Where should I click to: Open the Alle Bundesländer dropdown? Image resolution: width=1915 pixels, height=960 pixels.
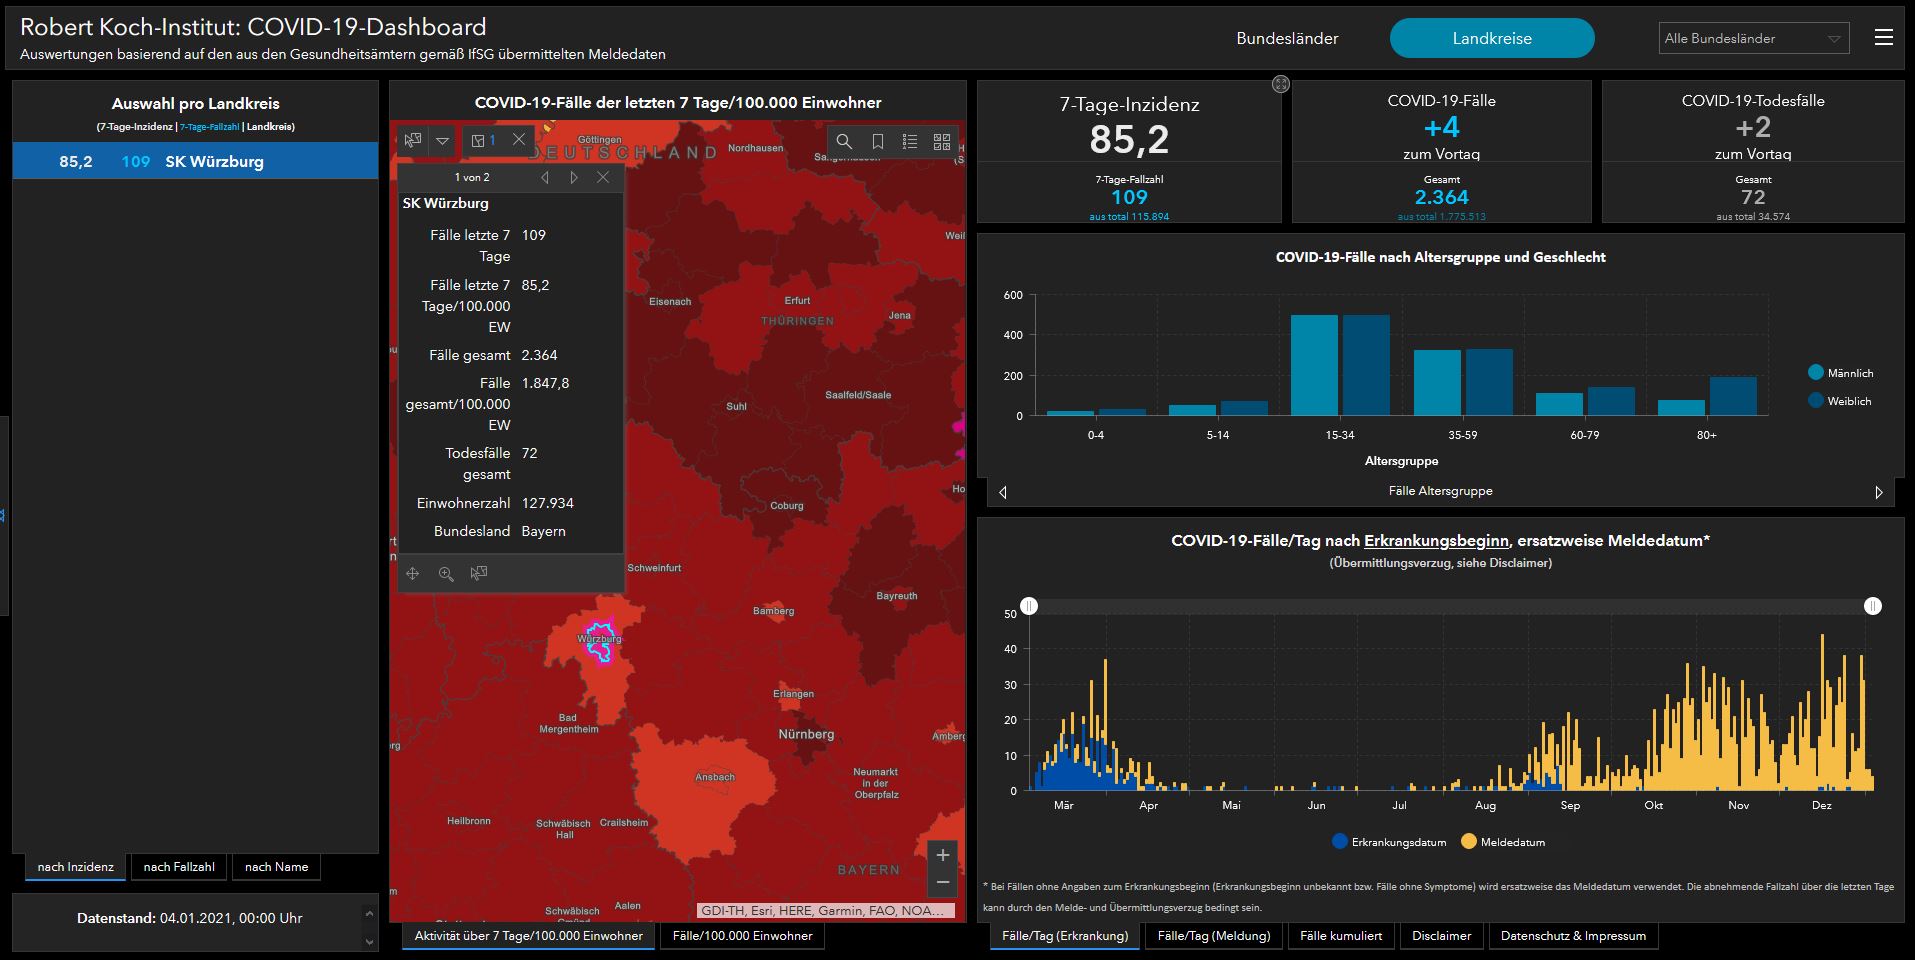coord(1753,39)
